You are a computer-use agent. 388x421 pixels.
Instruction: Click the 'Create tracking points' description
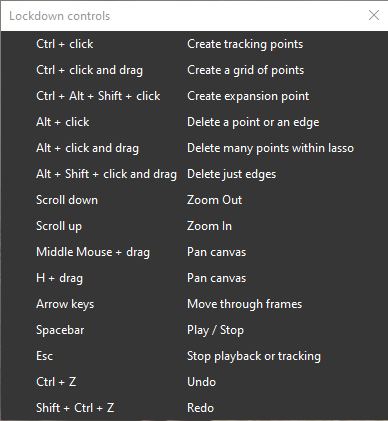coord(245,44)
